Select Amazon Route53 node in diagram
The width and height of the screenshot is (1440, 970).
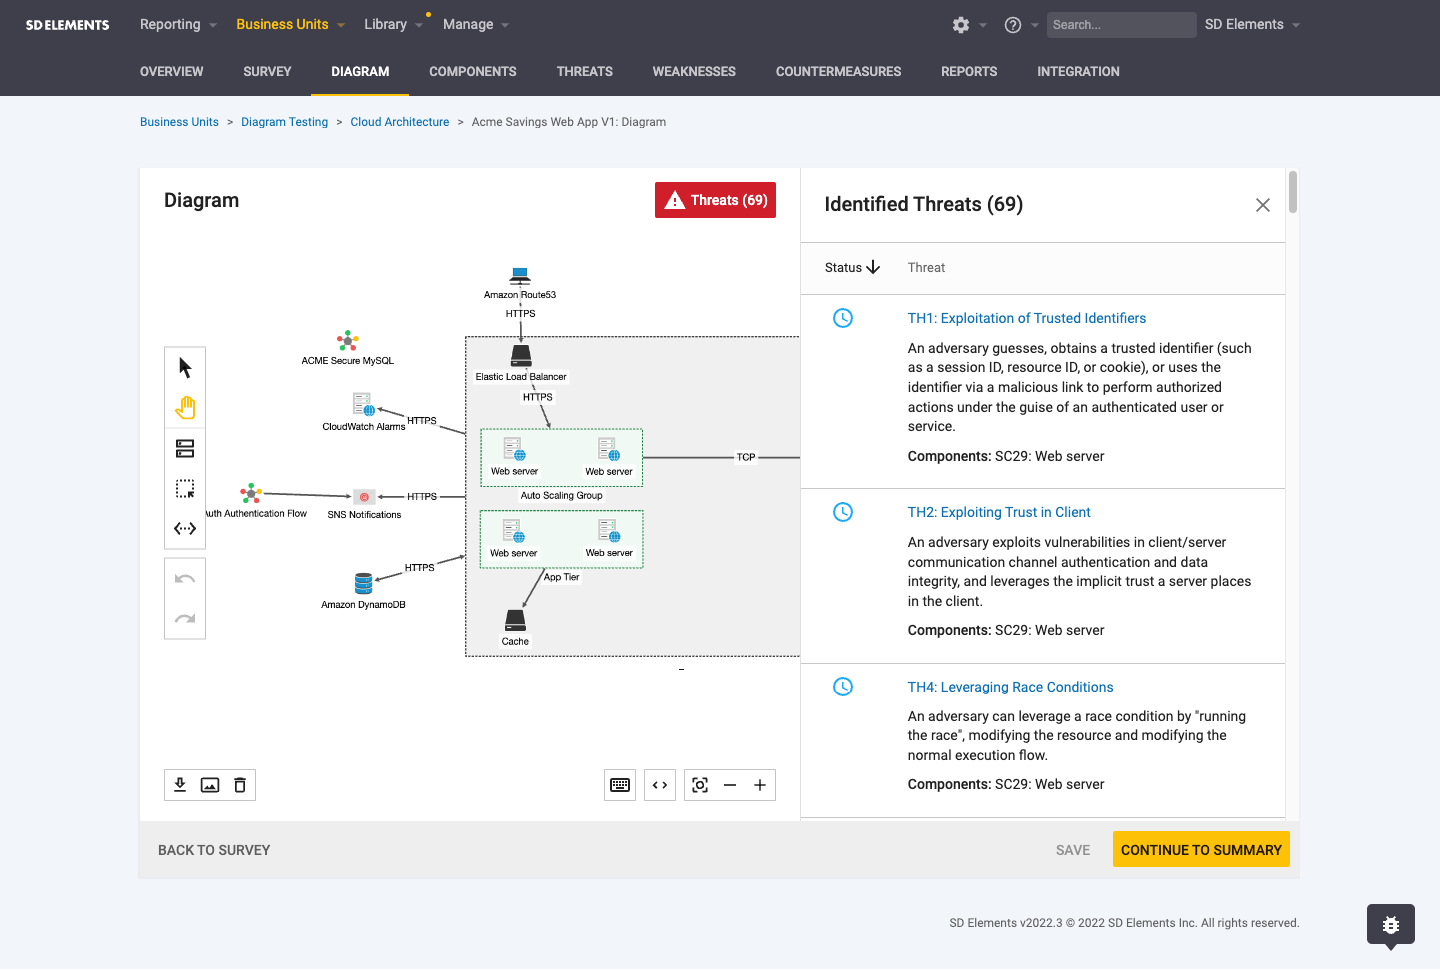[x=520, y=276]
